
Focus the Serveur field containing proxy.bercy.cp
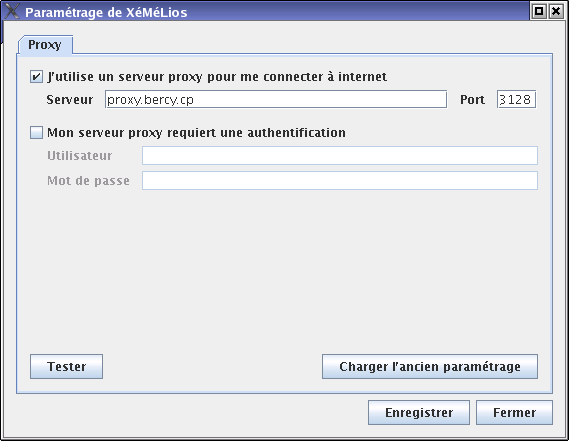click(x=276, y=99)
